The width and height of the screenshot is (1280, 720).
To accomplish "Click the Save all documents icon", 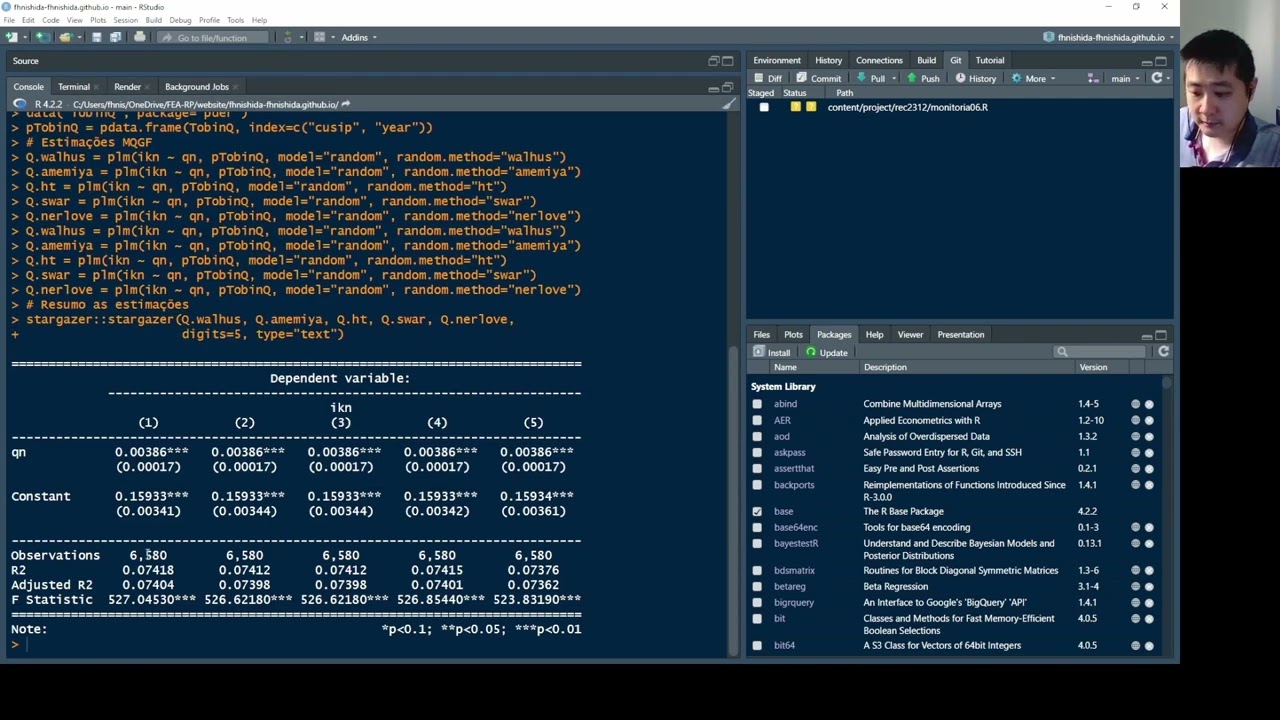I will pos(115,37).
